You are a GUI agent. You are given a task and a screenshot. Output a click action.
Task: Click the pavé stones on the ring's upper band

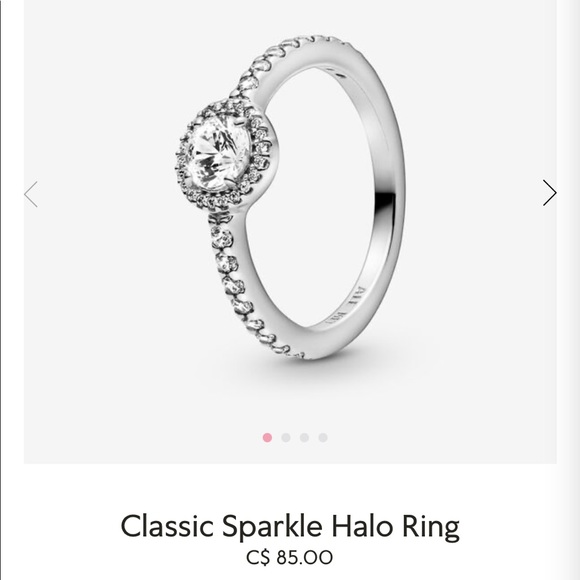pyautogui.click(x=281, y=61)
